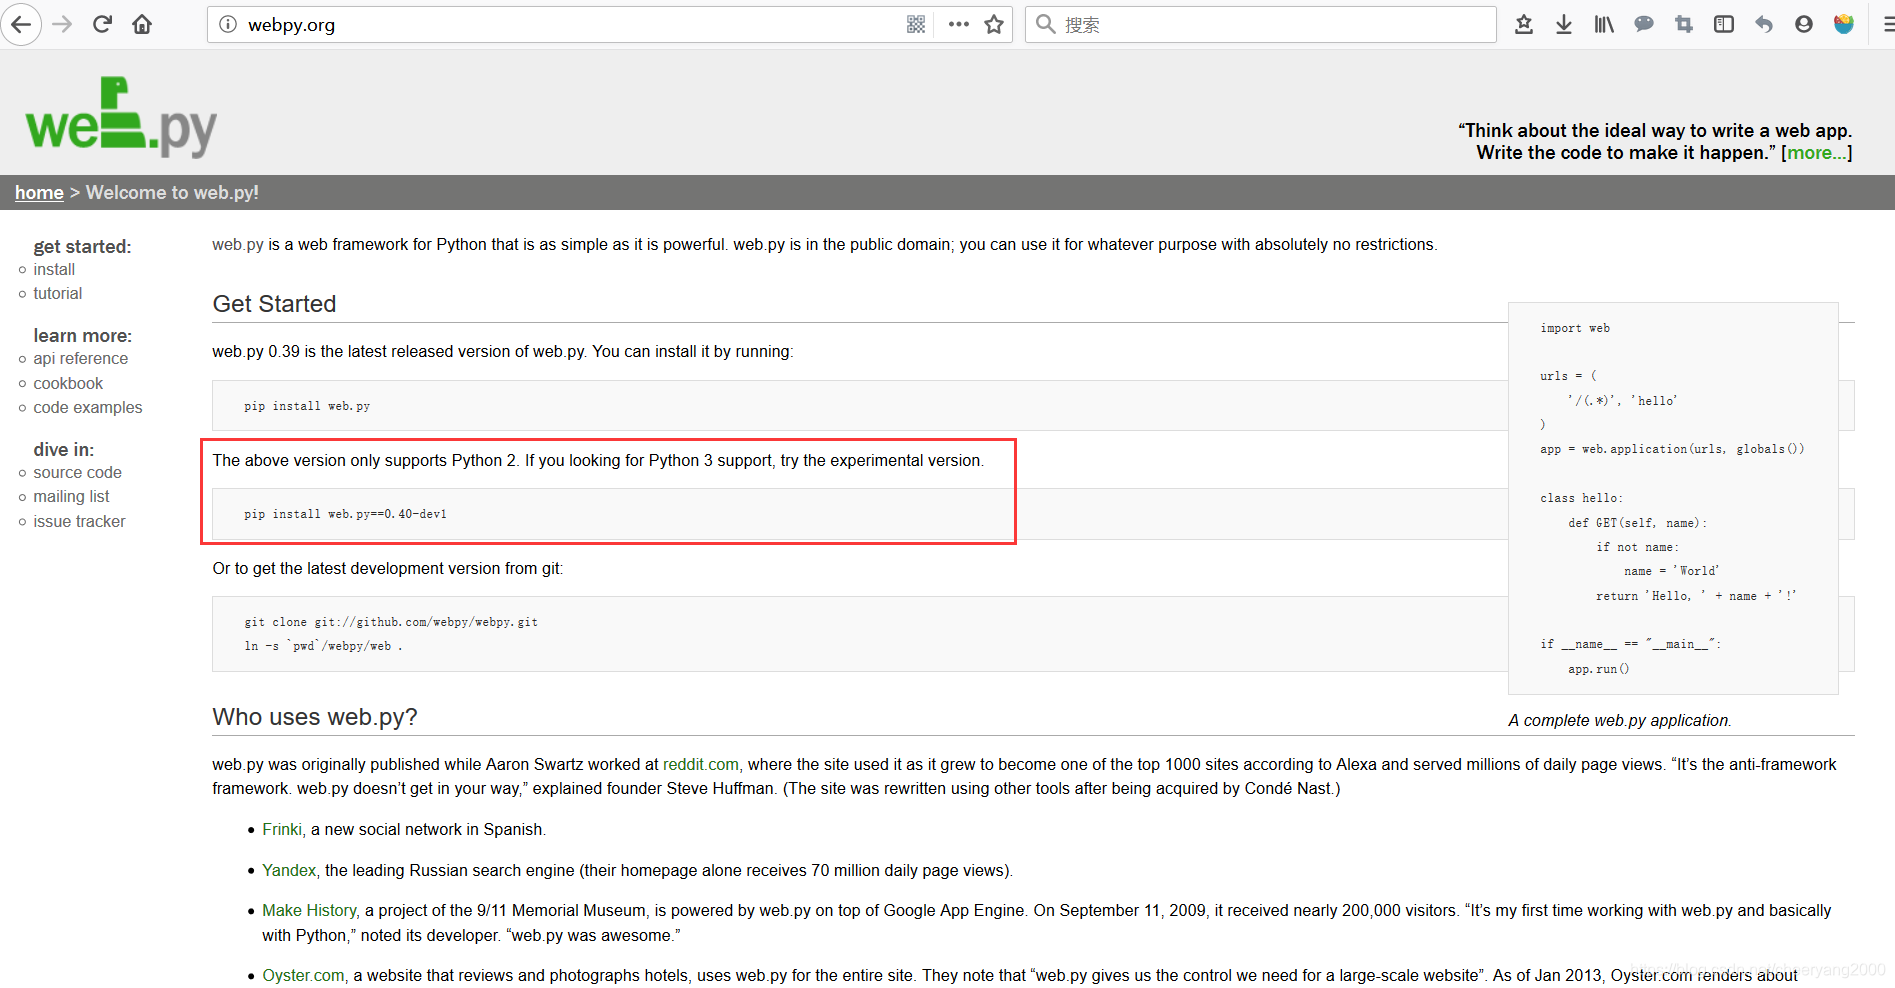Bookmark this page with the star
1895x988 pixels.
994,24
